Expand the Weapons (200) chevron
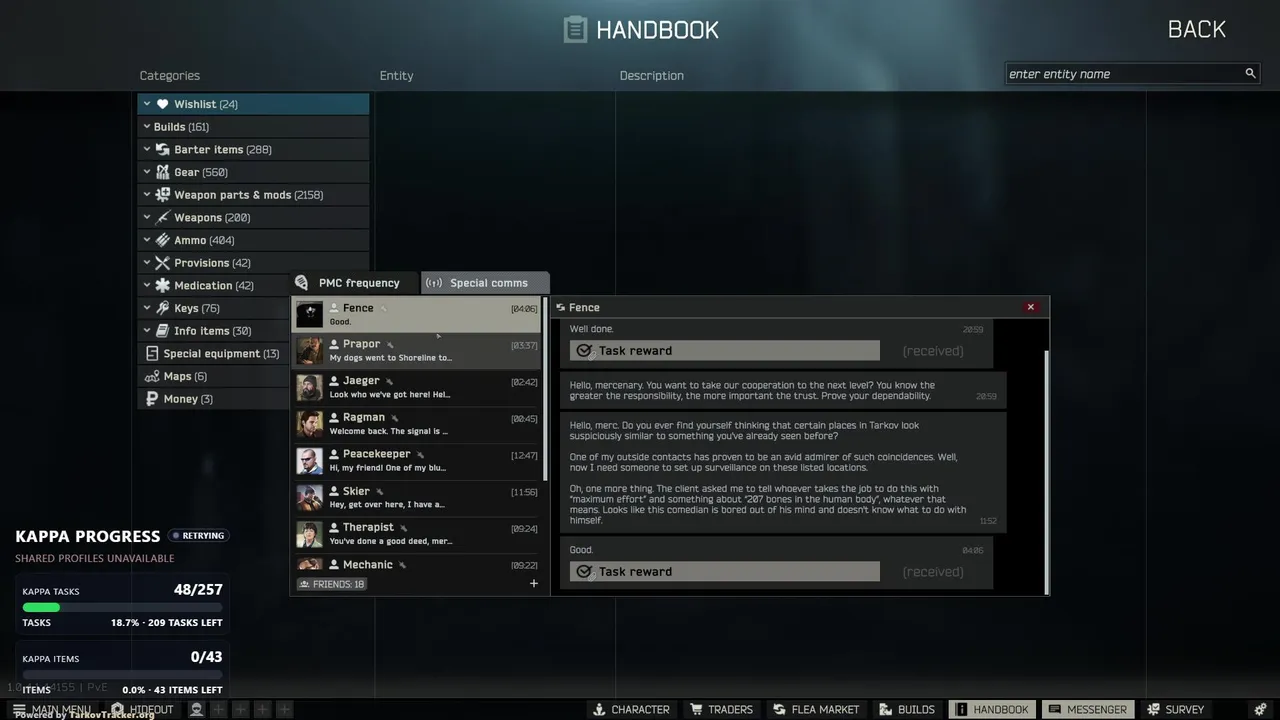The width and height of the screenshot is (1280, 720). [146, 217]
